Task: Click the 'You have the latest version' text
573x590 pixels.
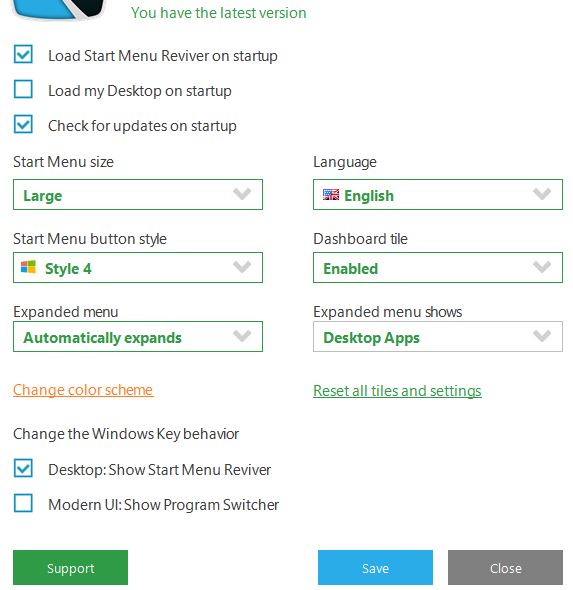Action: coord(219,13)
